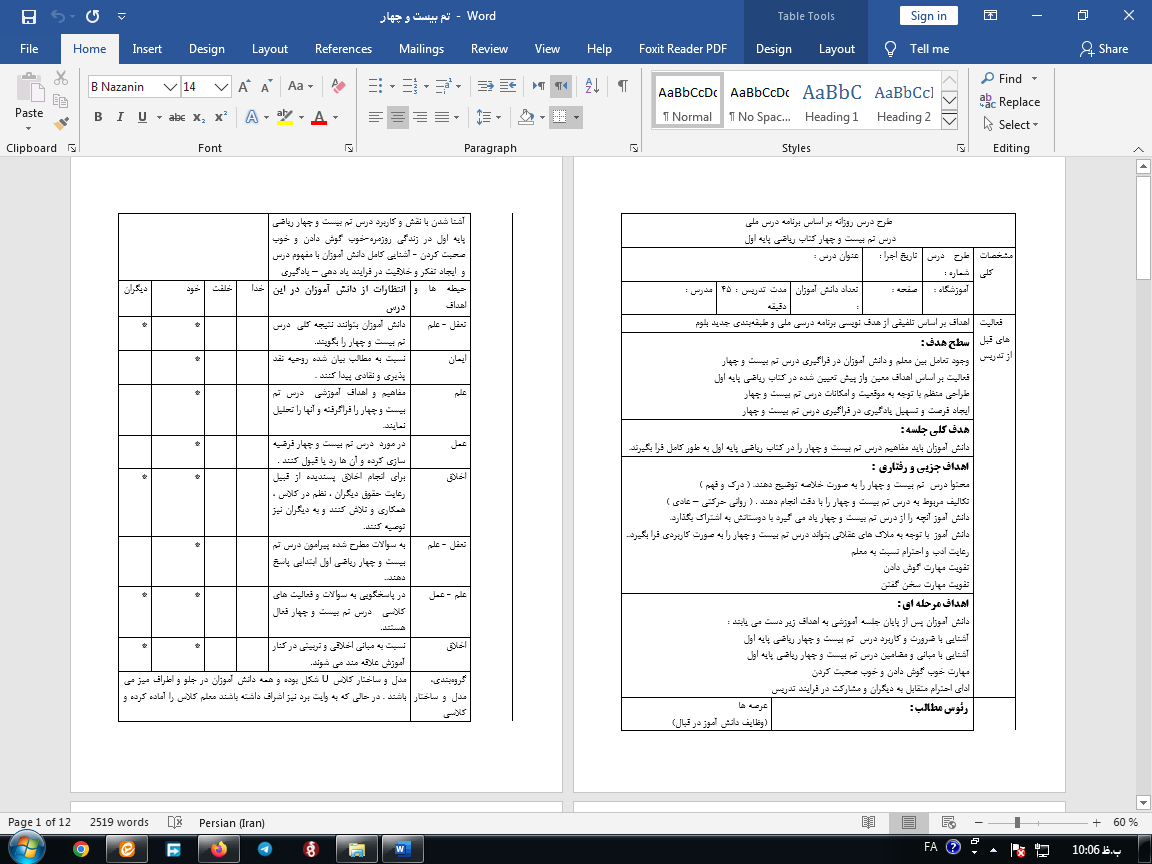Click the Chrome icon in taskbar
Image resolution: width=1152 pixels, height=864 pixels.
(80, 848)
